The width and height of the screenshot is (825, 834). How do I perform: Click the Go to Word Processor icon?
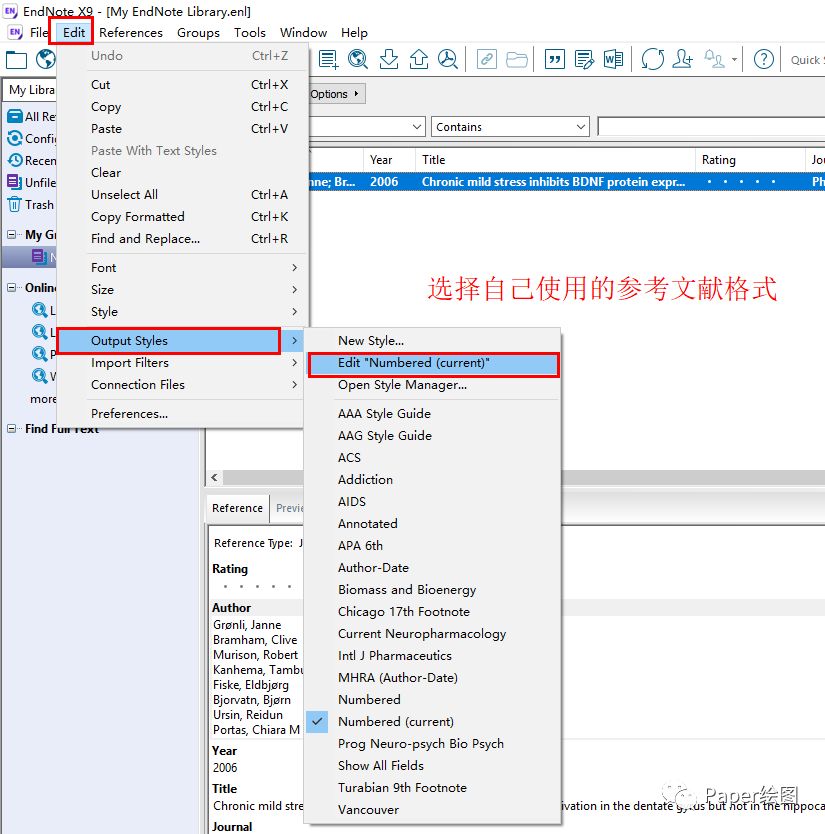pyautogui.click(x=613, y=59)
